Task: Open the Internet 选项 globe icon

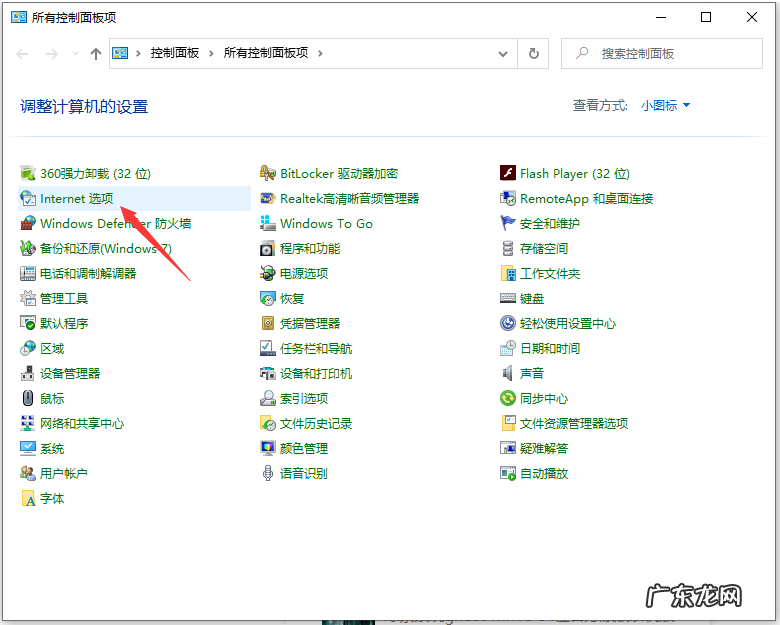Action: [x=28, y=199]
